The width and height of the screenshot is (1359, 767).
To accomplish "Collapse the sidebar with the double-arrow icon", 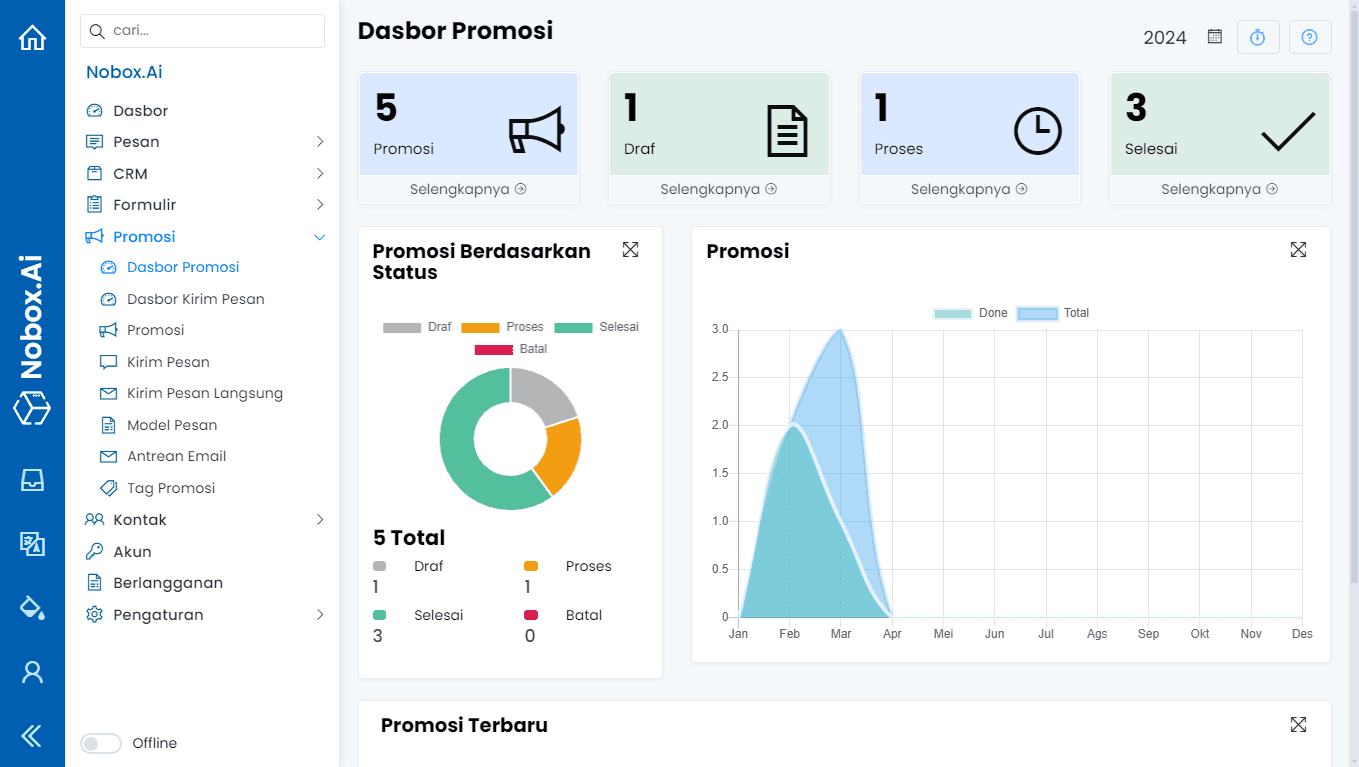I will [32, 737].
